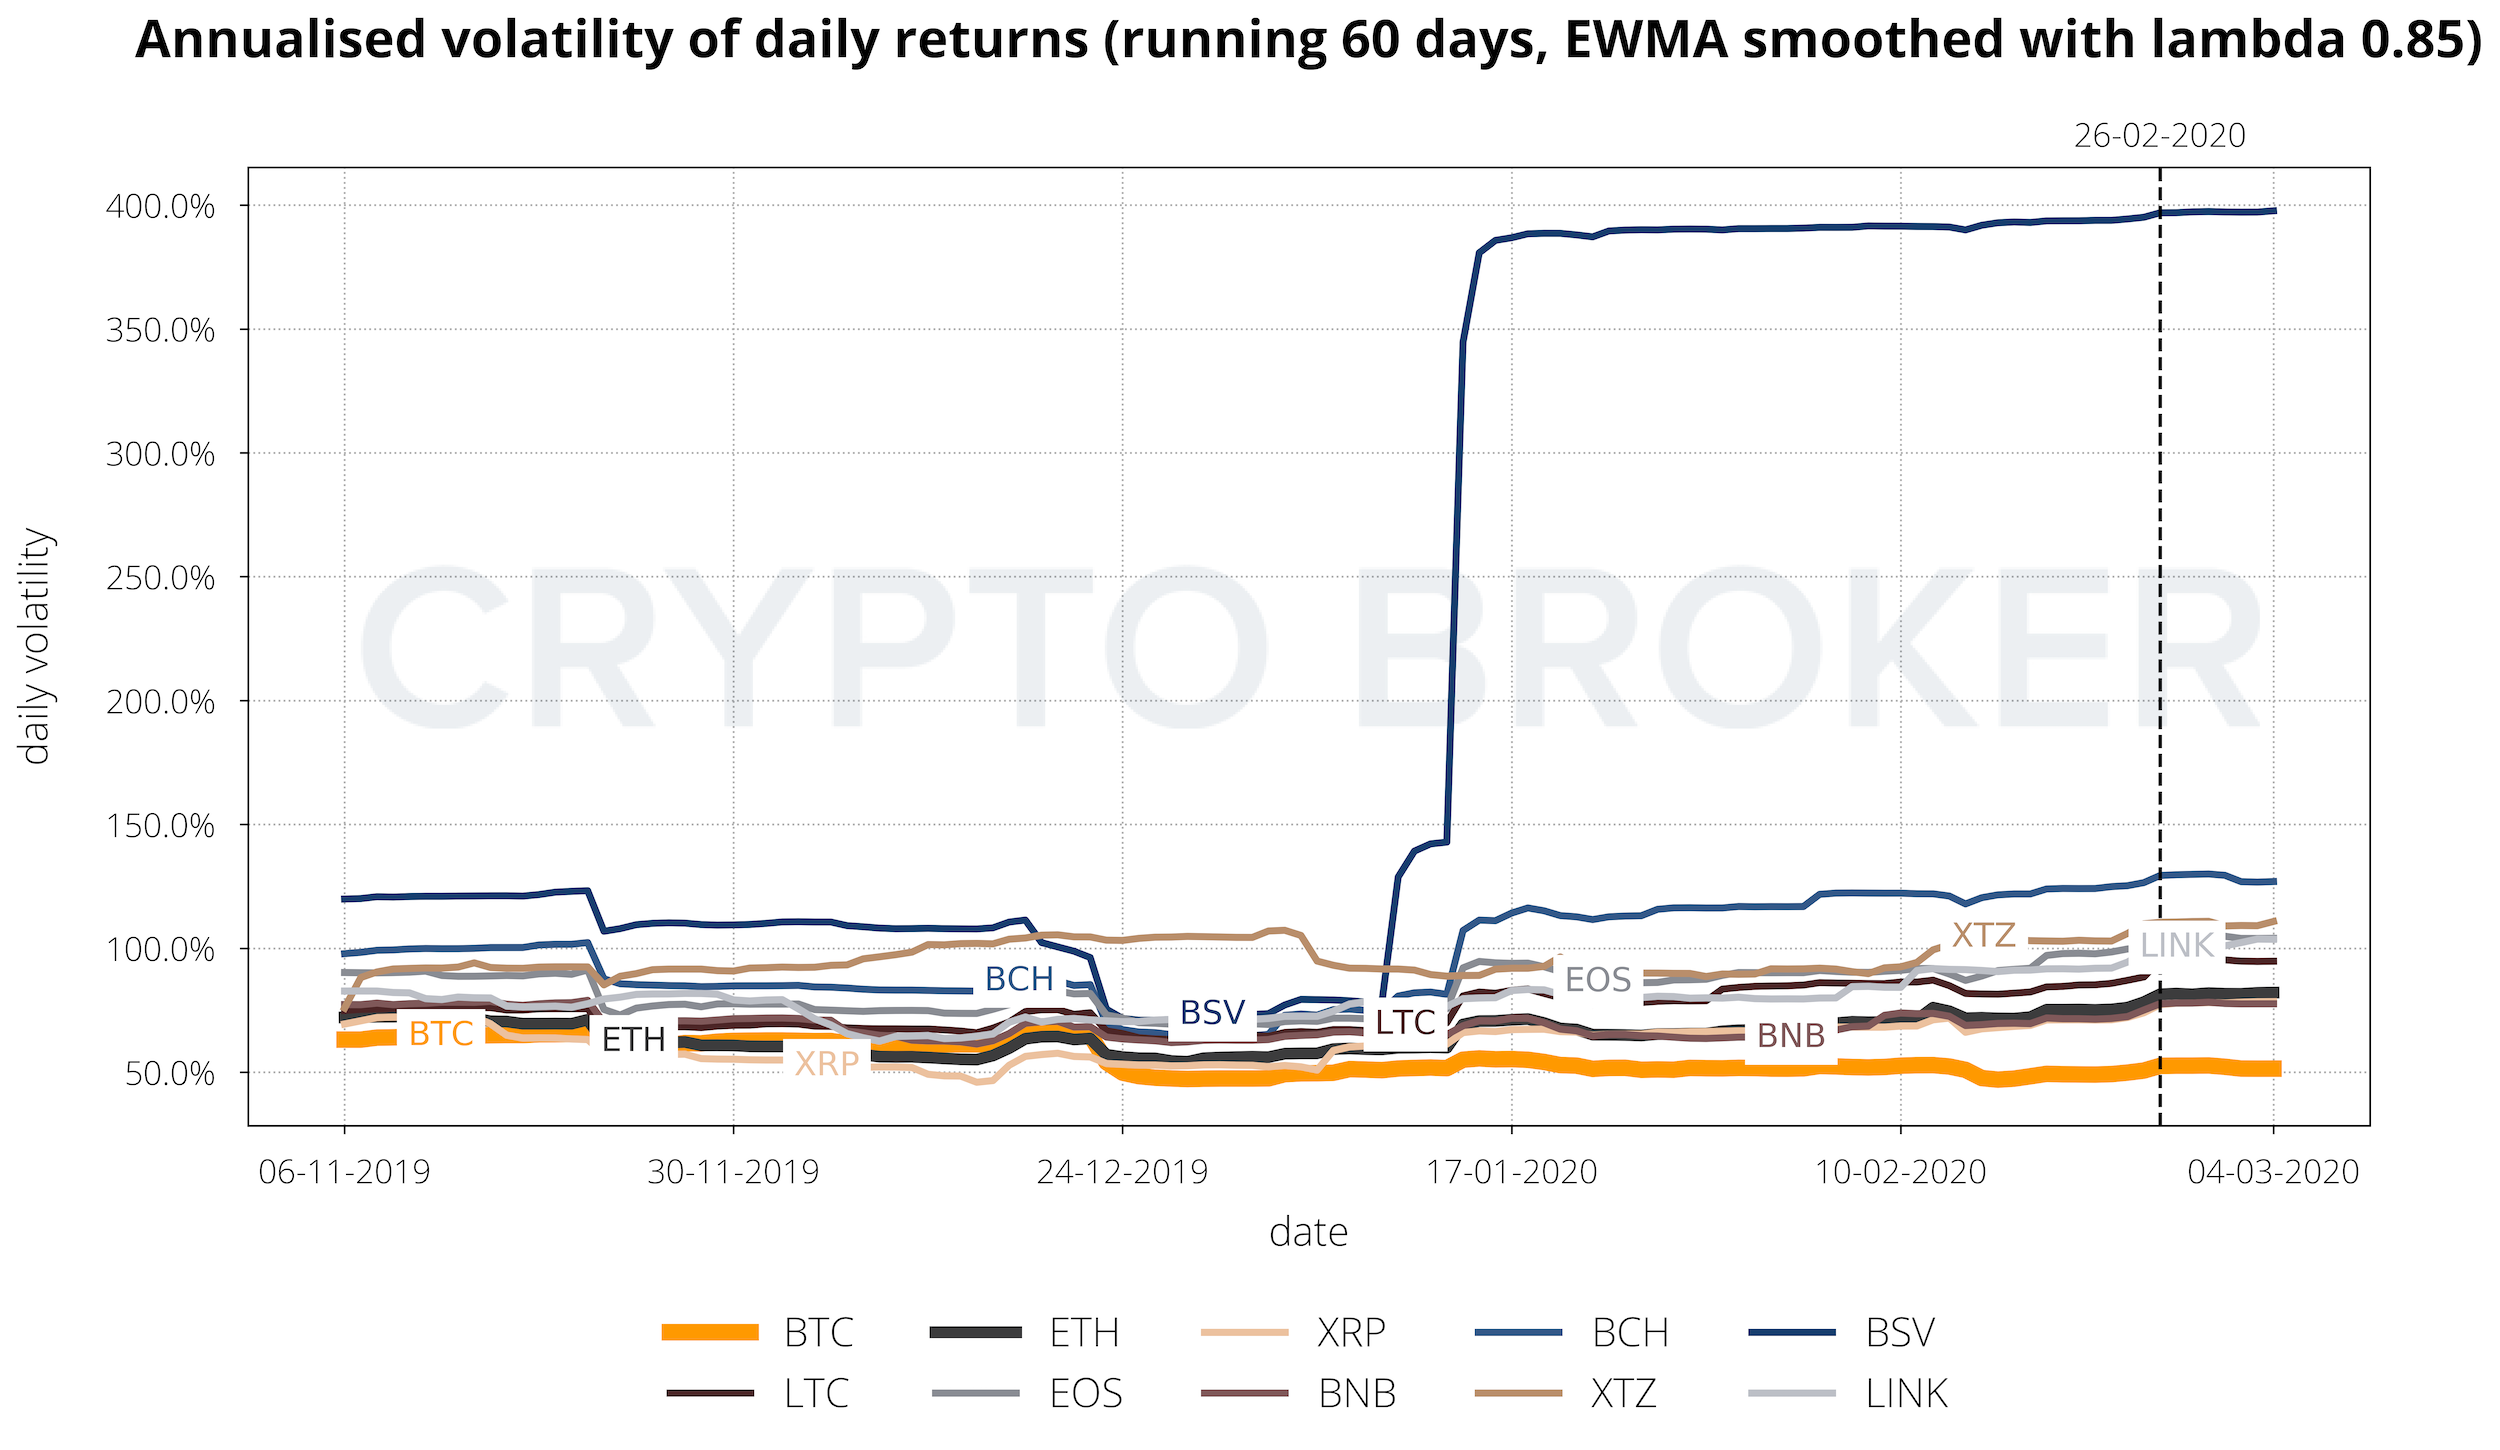Click the BCH legend entry label
This screenshot has width=2500, height=1450.
click(x=1630, y=1333)
